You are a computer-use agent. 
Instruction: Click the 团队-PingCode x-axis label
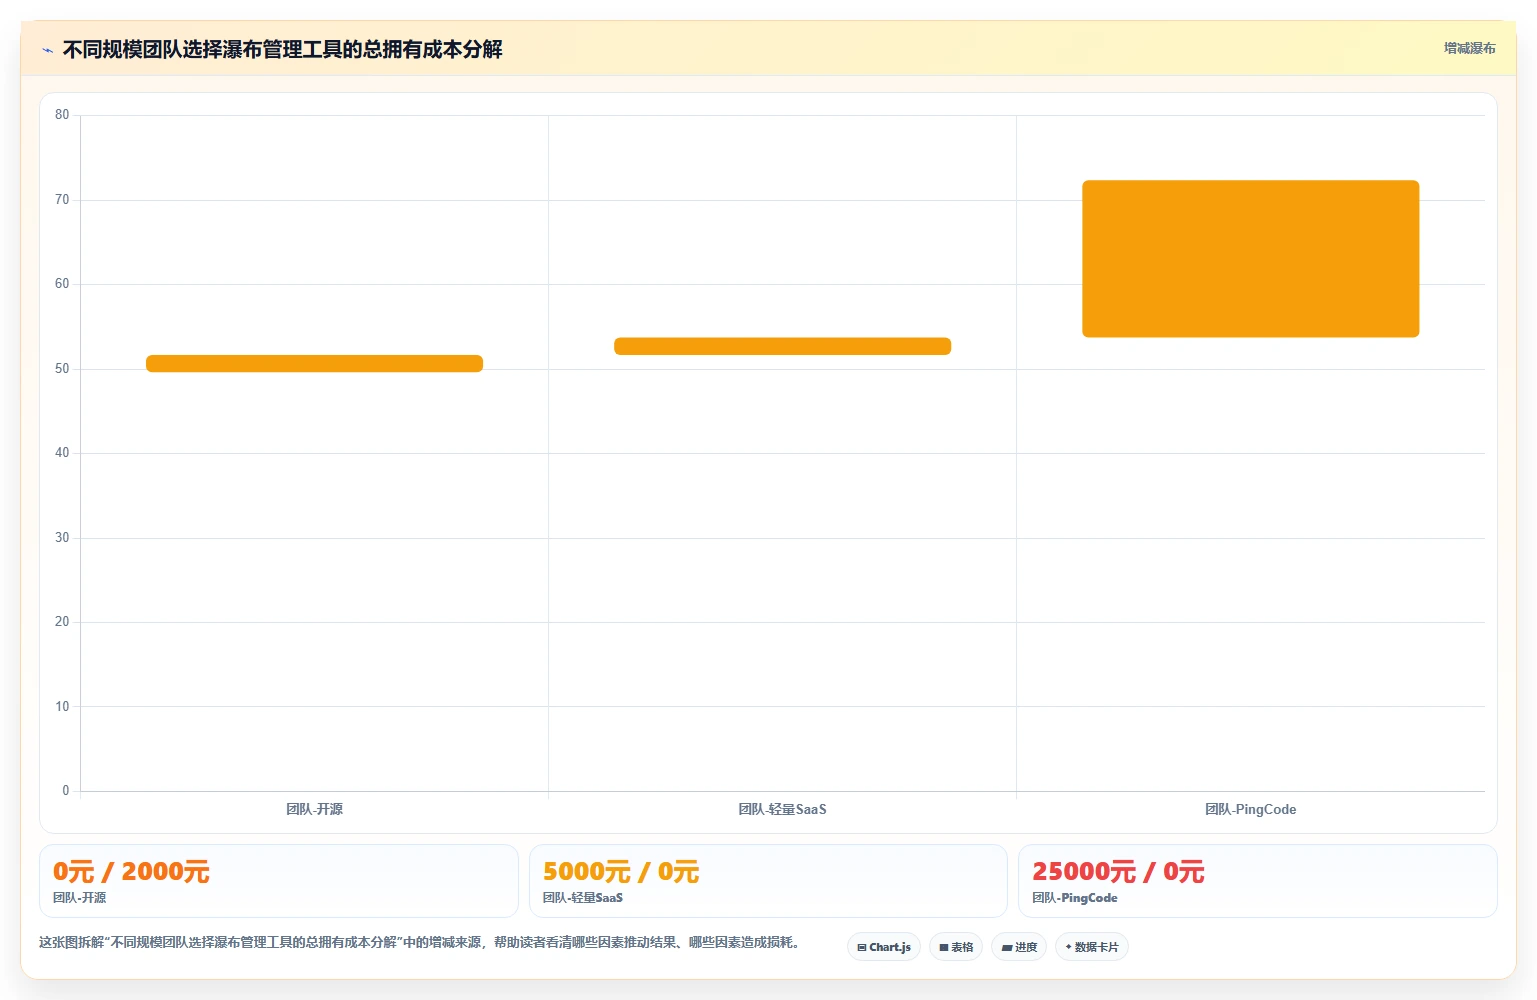[1250, 809]
